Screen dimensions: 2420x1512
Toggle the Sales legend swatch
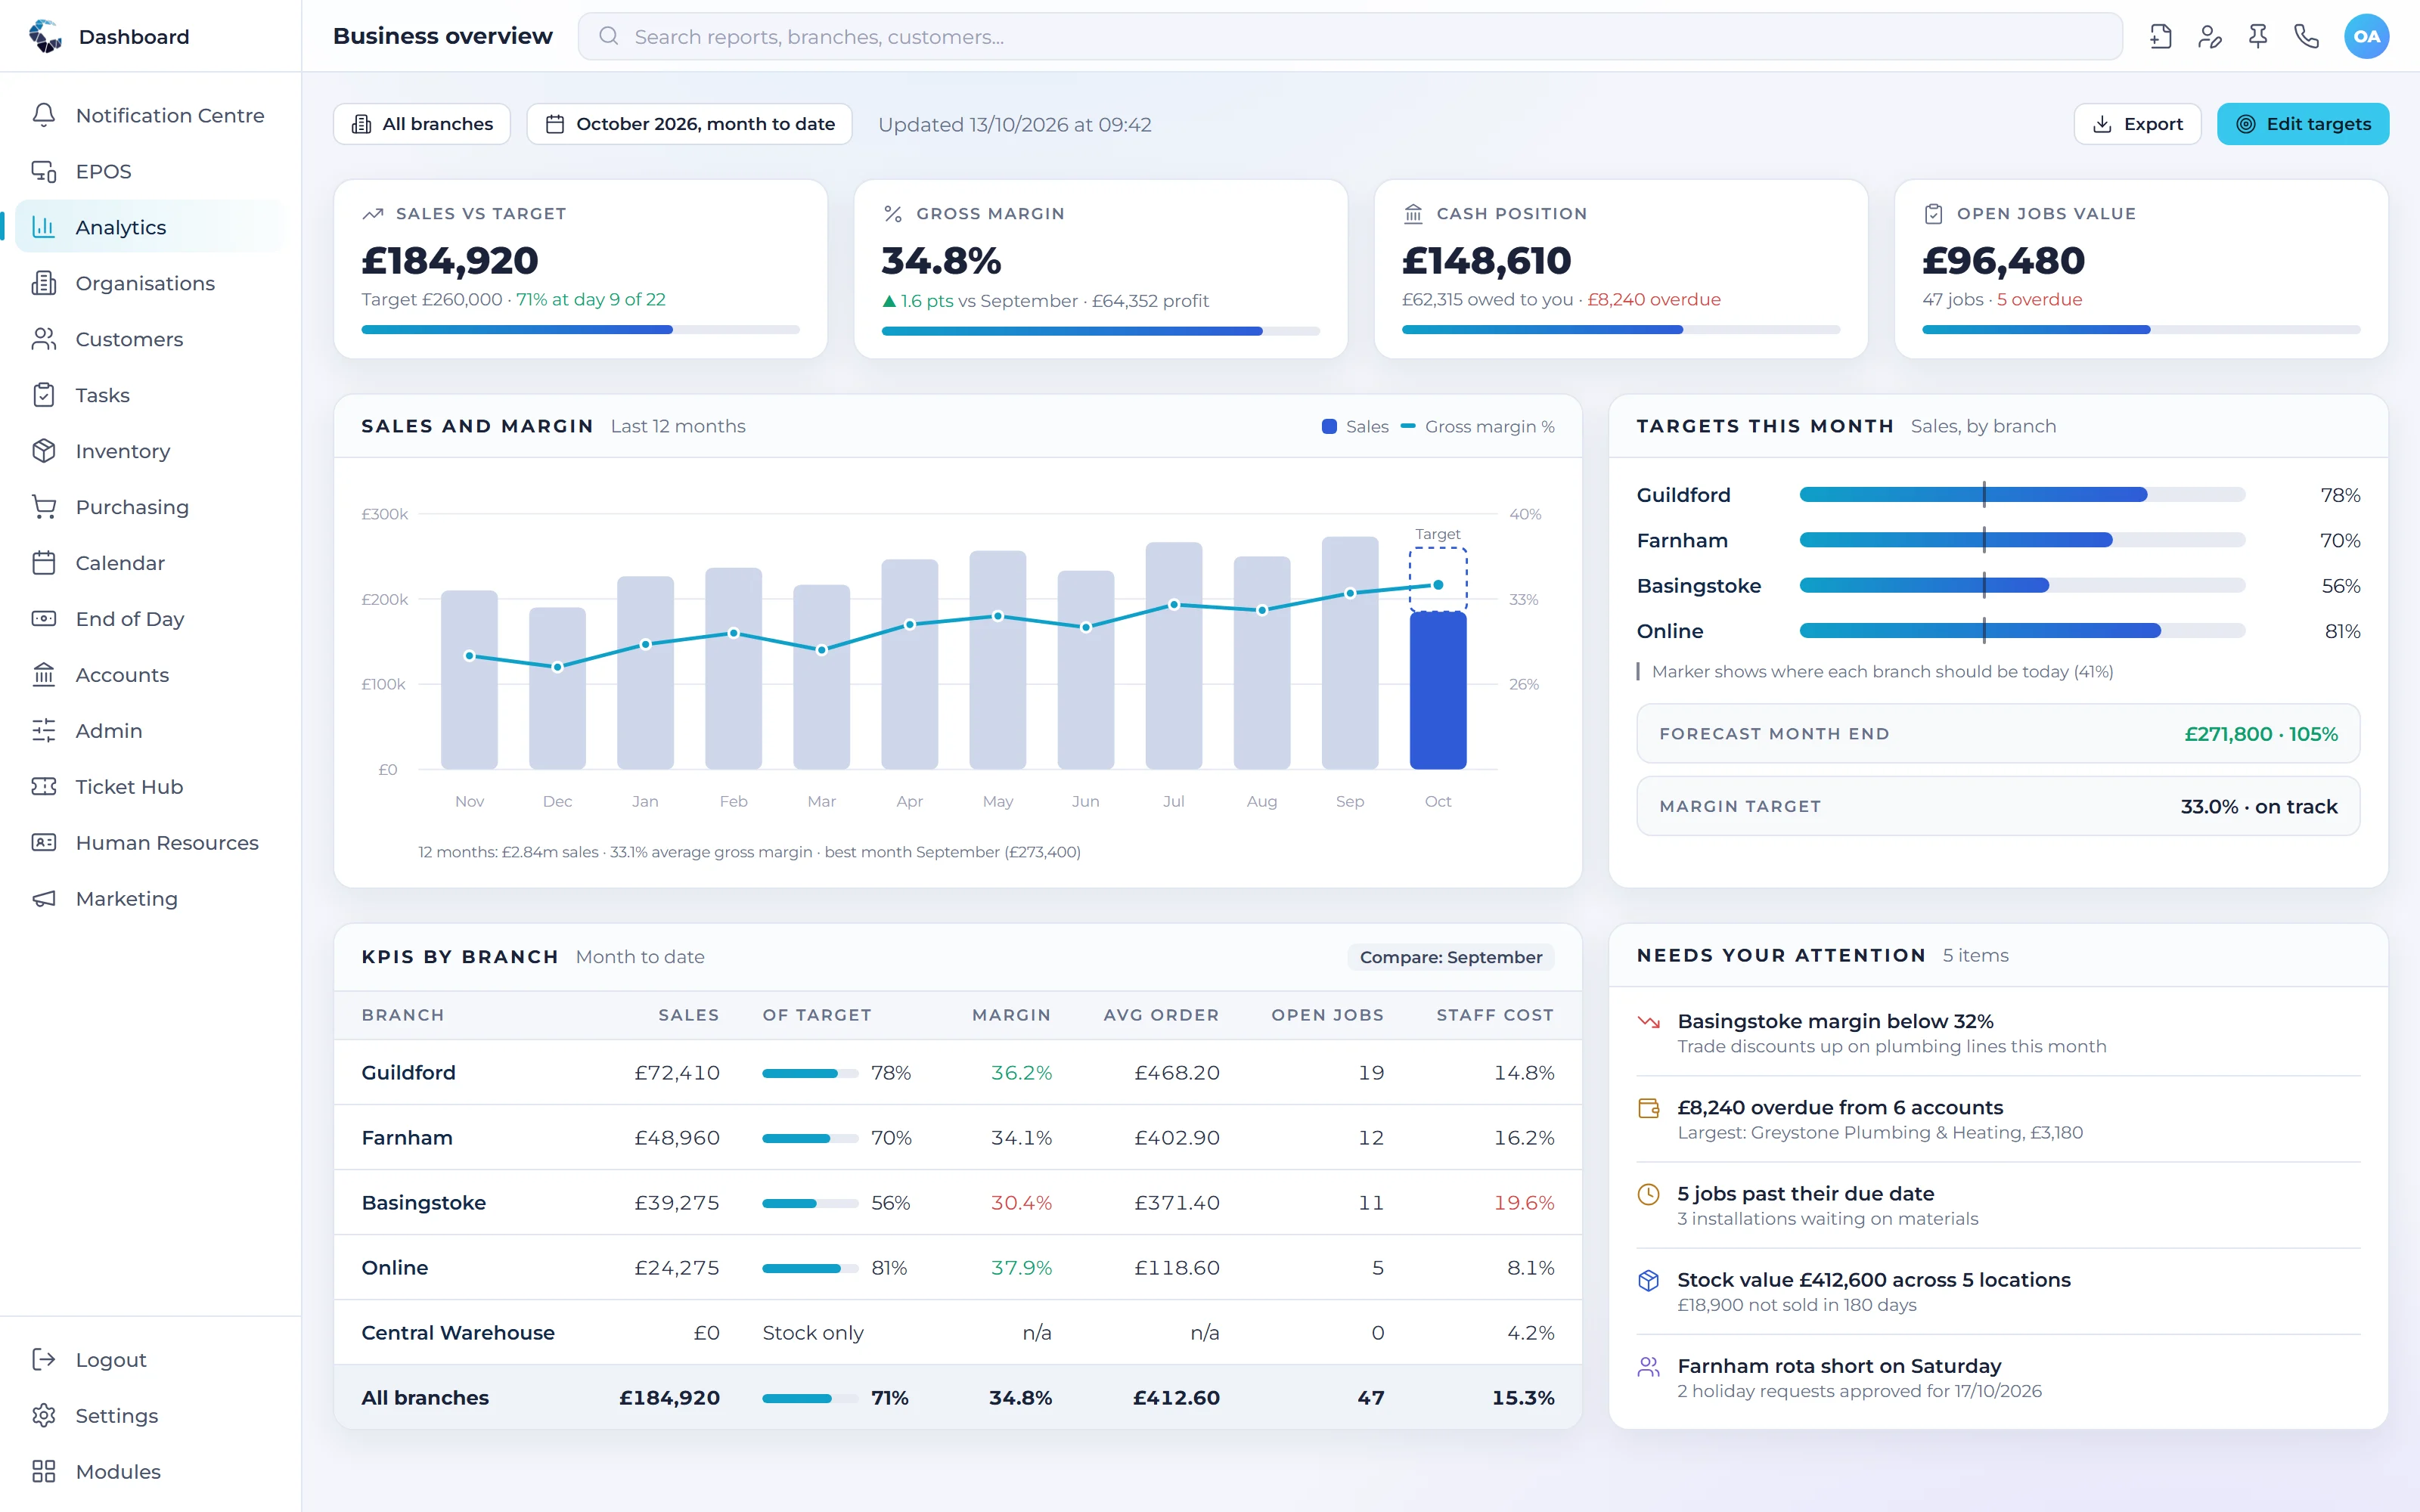pos(1329,426)
